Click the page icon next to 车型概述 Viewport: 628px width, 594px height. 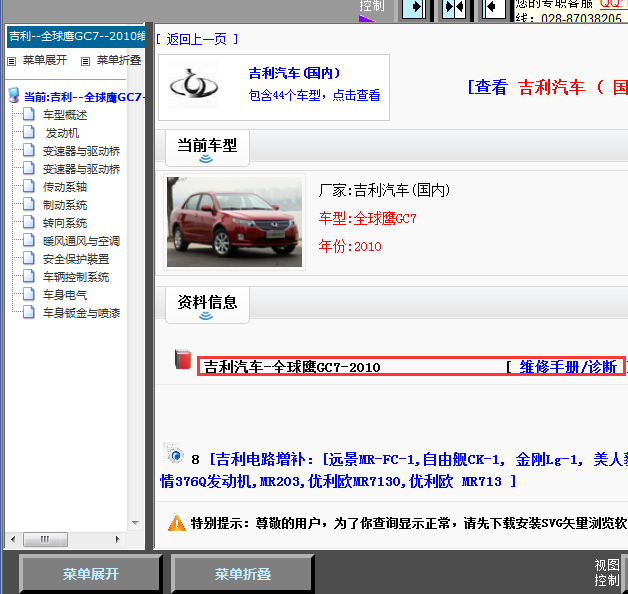[x=28, y=114]
